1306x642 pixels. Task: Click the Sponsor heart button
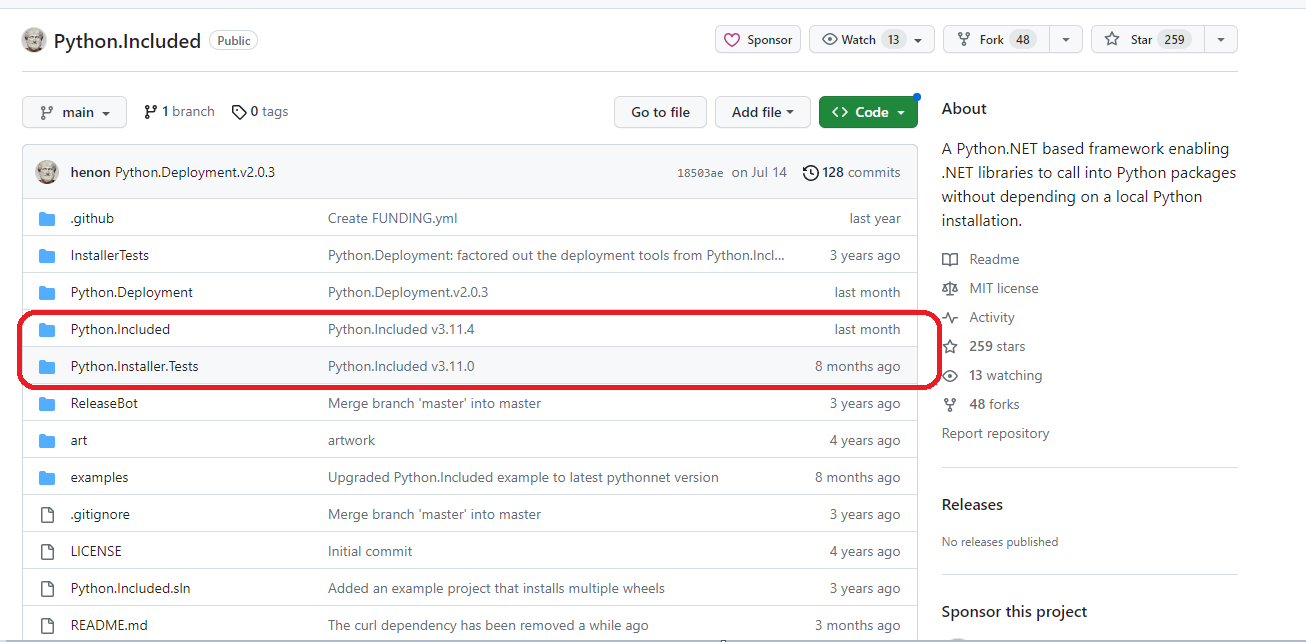coord(758,40)
